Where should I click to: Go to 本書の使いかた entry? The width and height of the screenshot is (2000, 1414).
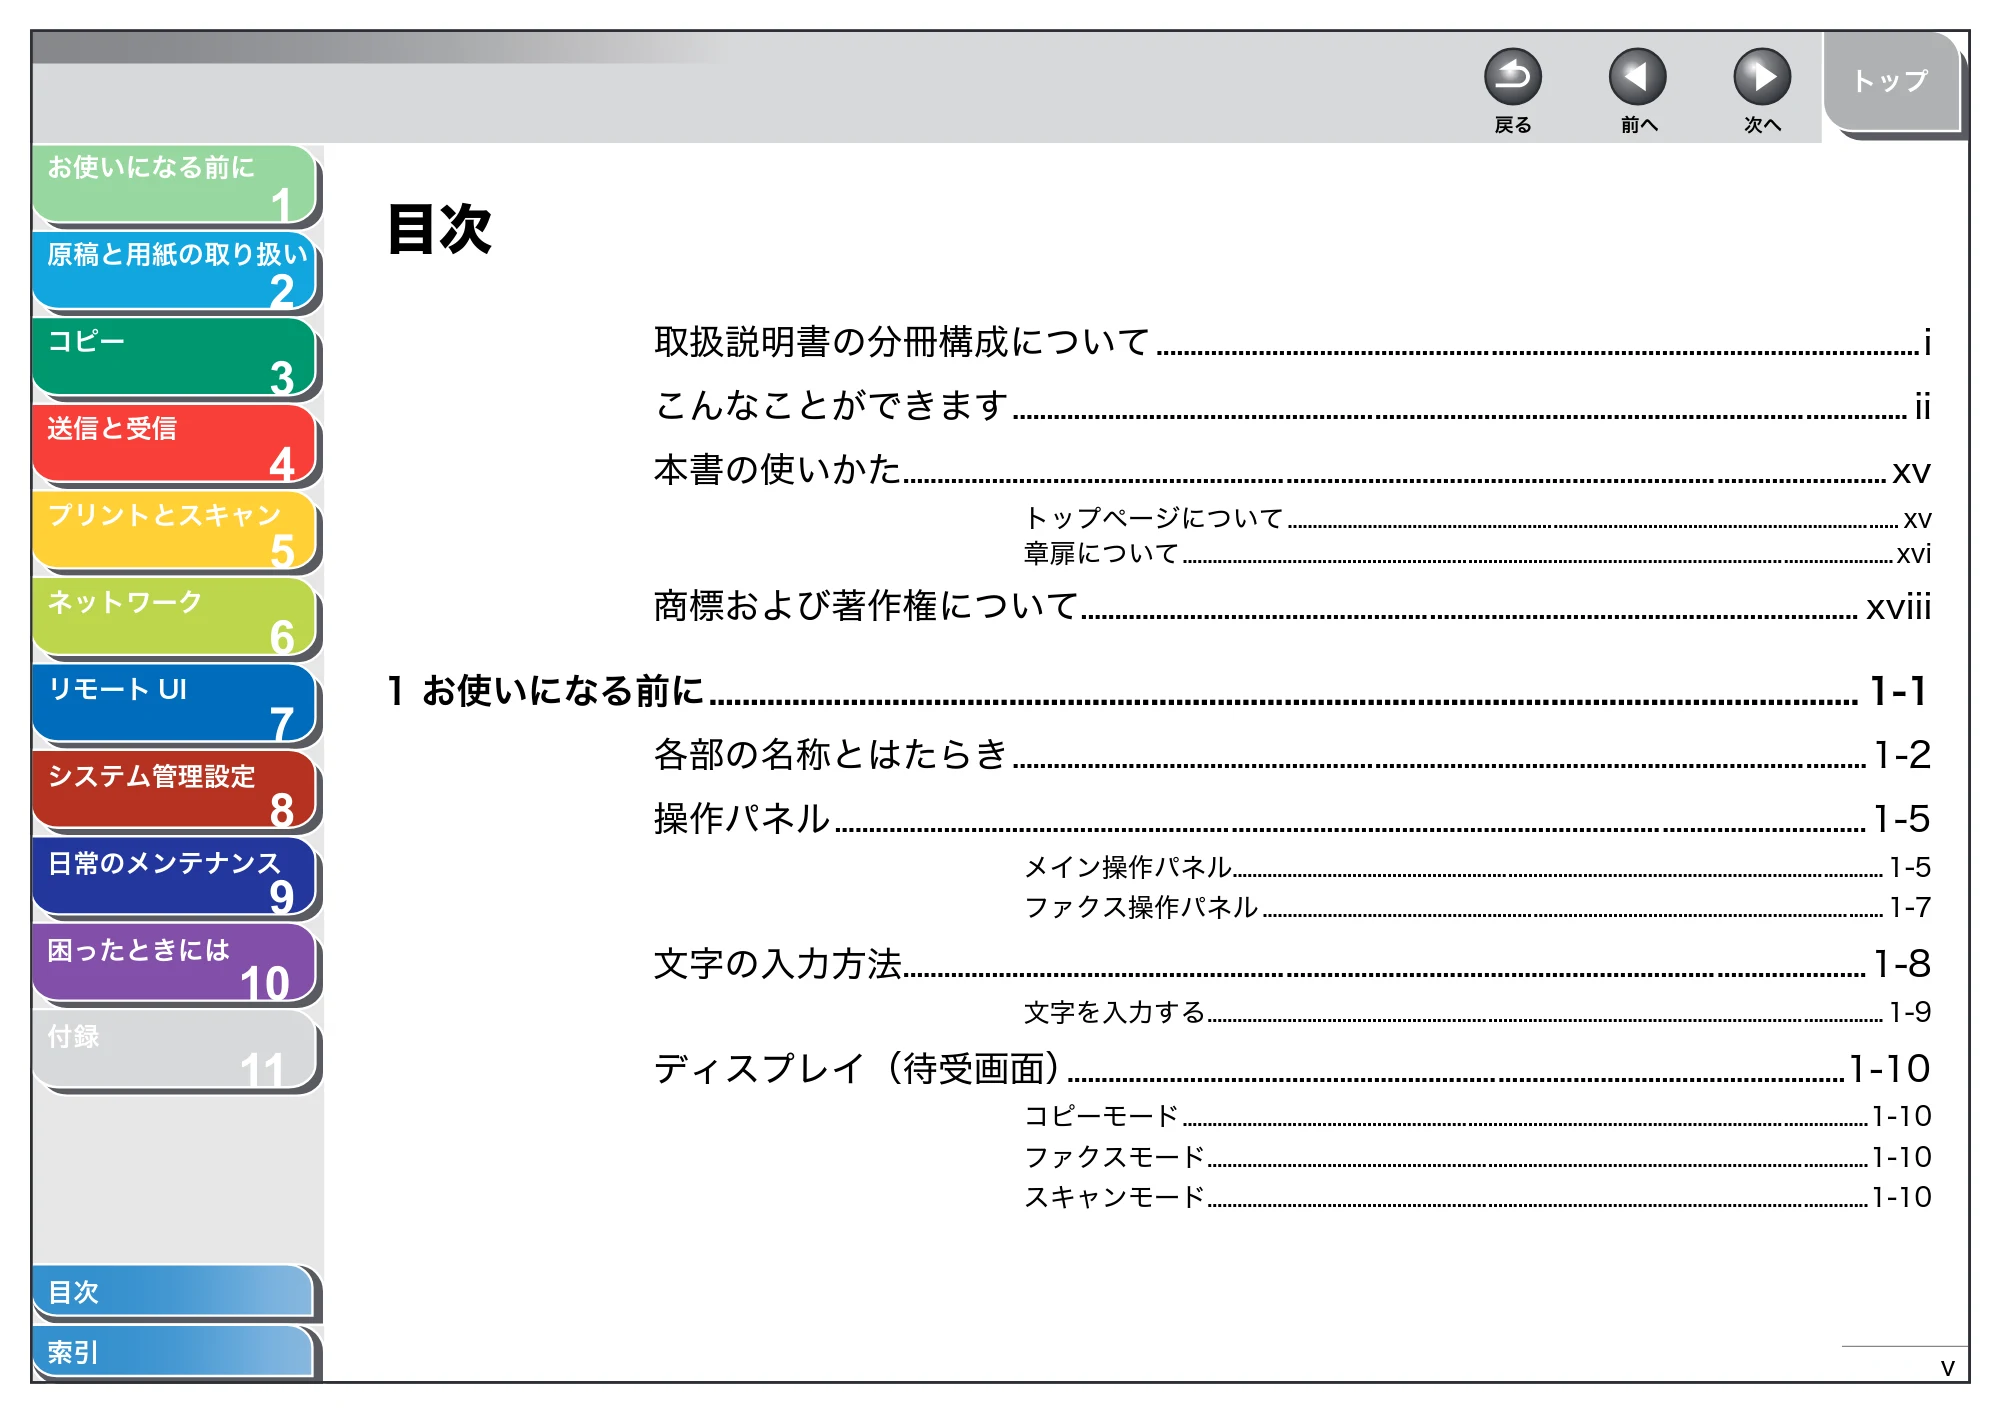point(1292,470)
